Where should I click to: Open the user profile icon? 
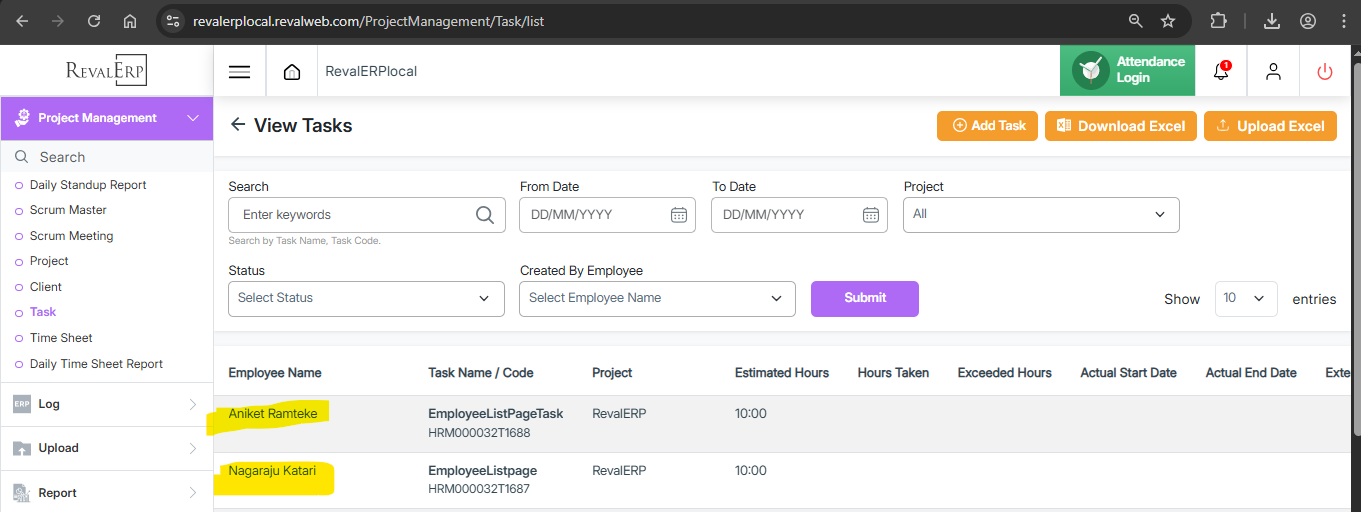(1273, 72)
